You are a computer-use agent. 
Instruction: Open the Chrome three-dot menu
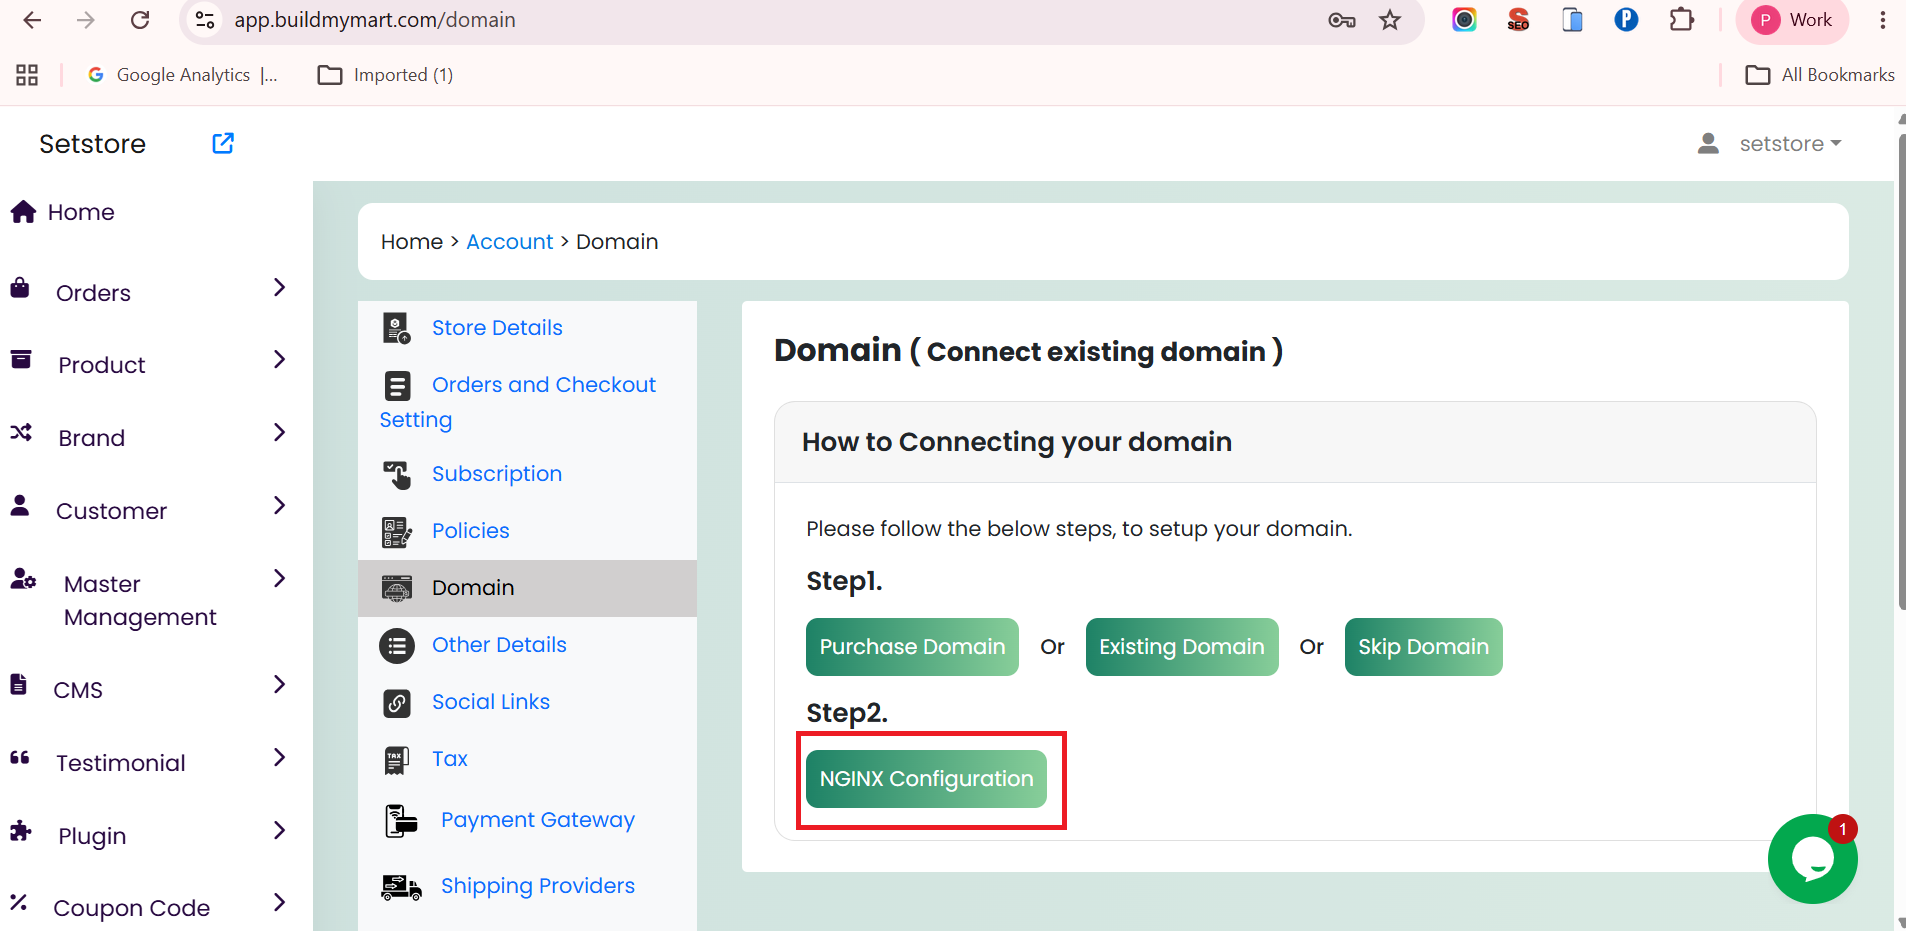[x=1882, y=20]
